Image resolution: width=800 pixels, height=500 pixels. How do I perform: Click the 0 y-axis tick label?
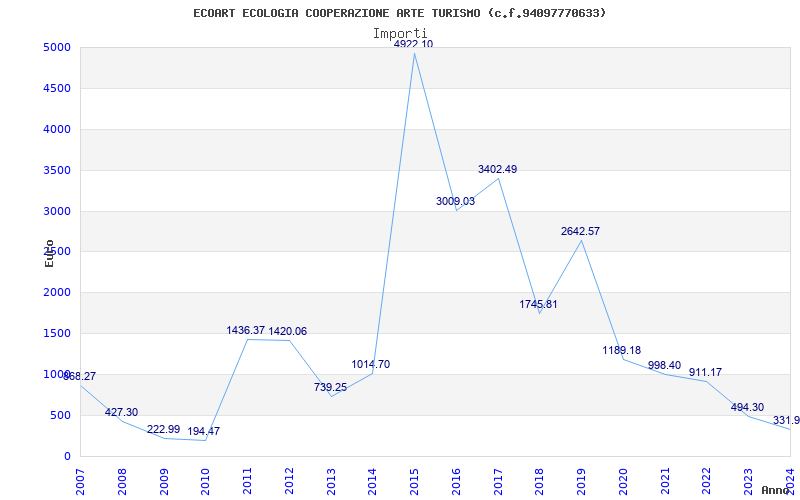[x=68, y=457]
